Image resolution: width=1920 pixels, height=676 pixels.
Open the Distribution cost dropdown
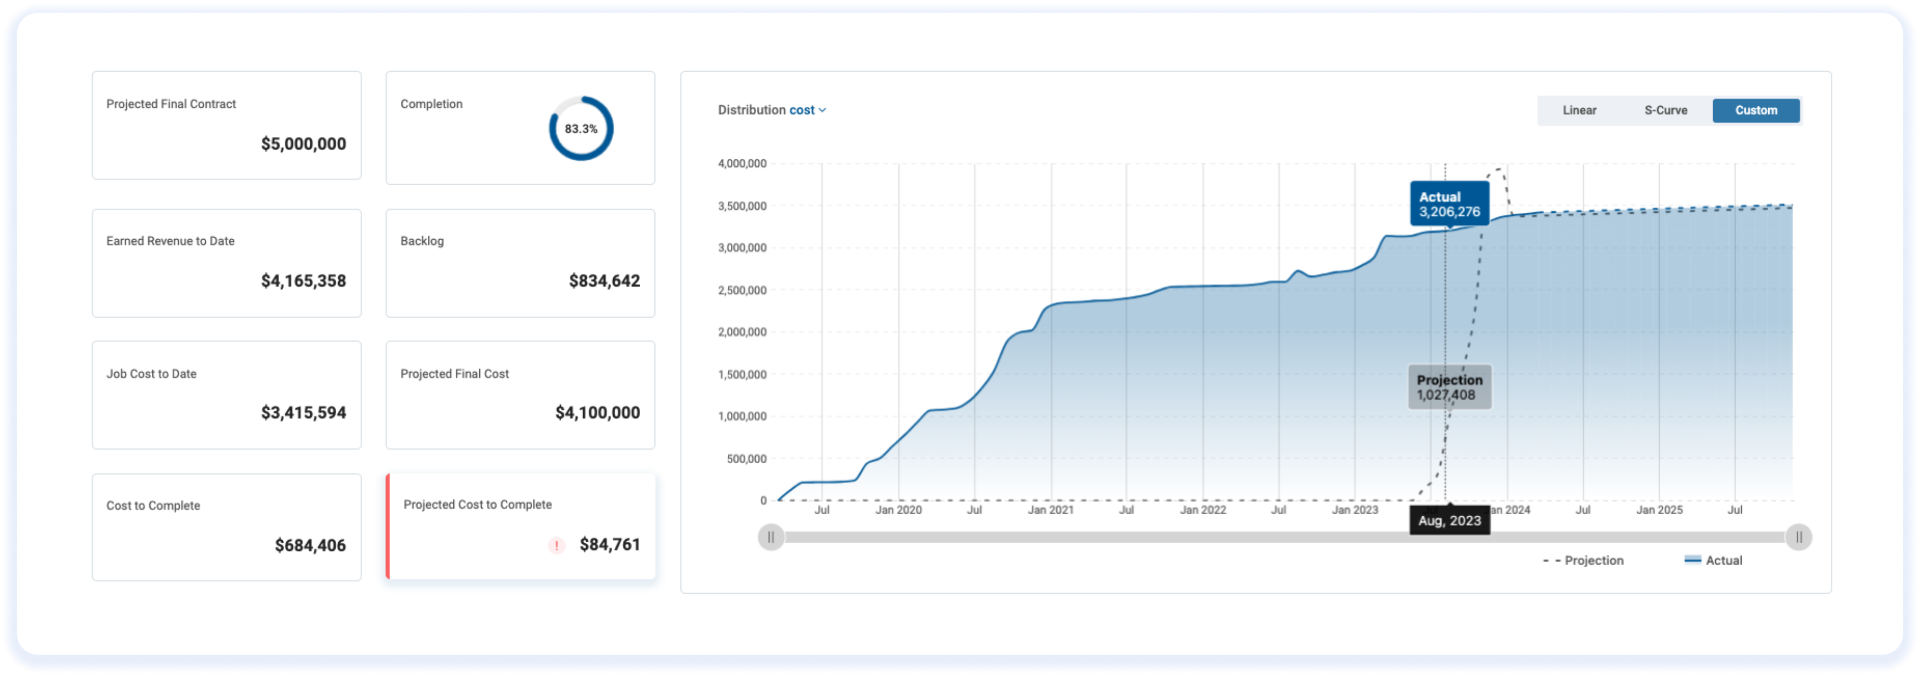772,110
